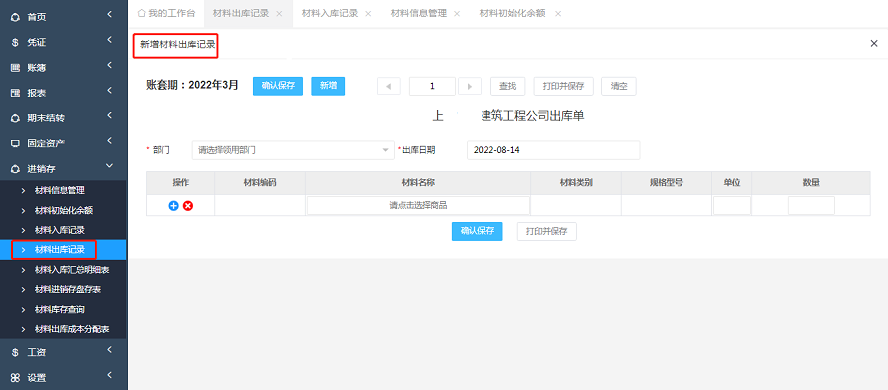This screenshot has width=888, height=390.
Task: Click the 设置 settings icon in sidebar
Action: (x=16, y=378)
